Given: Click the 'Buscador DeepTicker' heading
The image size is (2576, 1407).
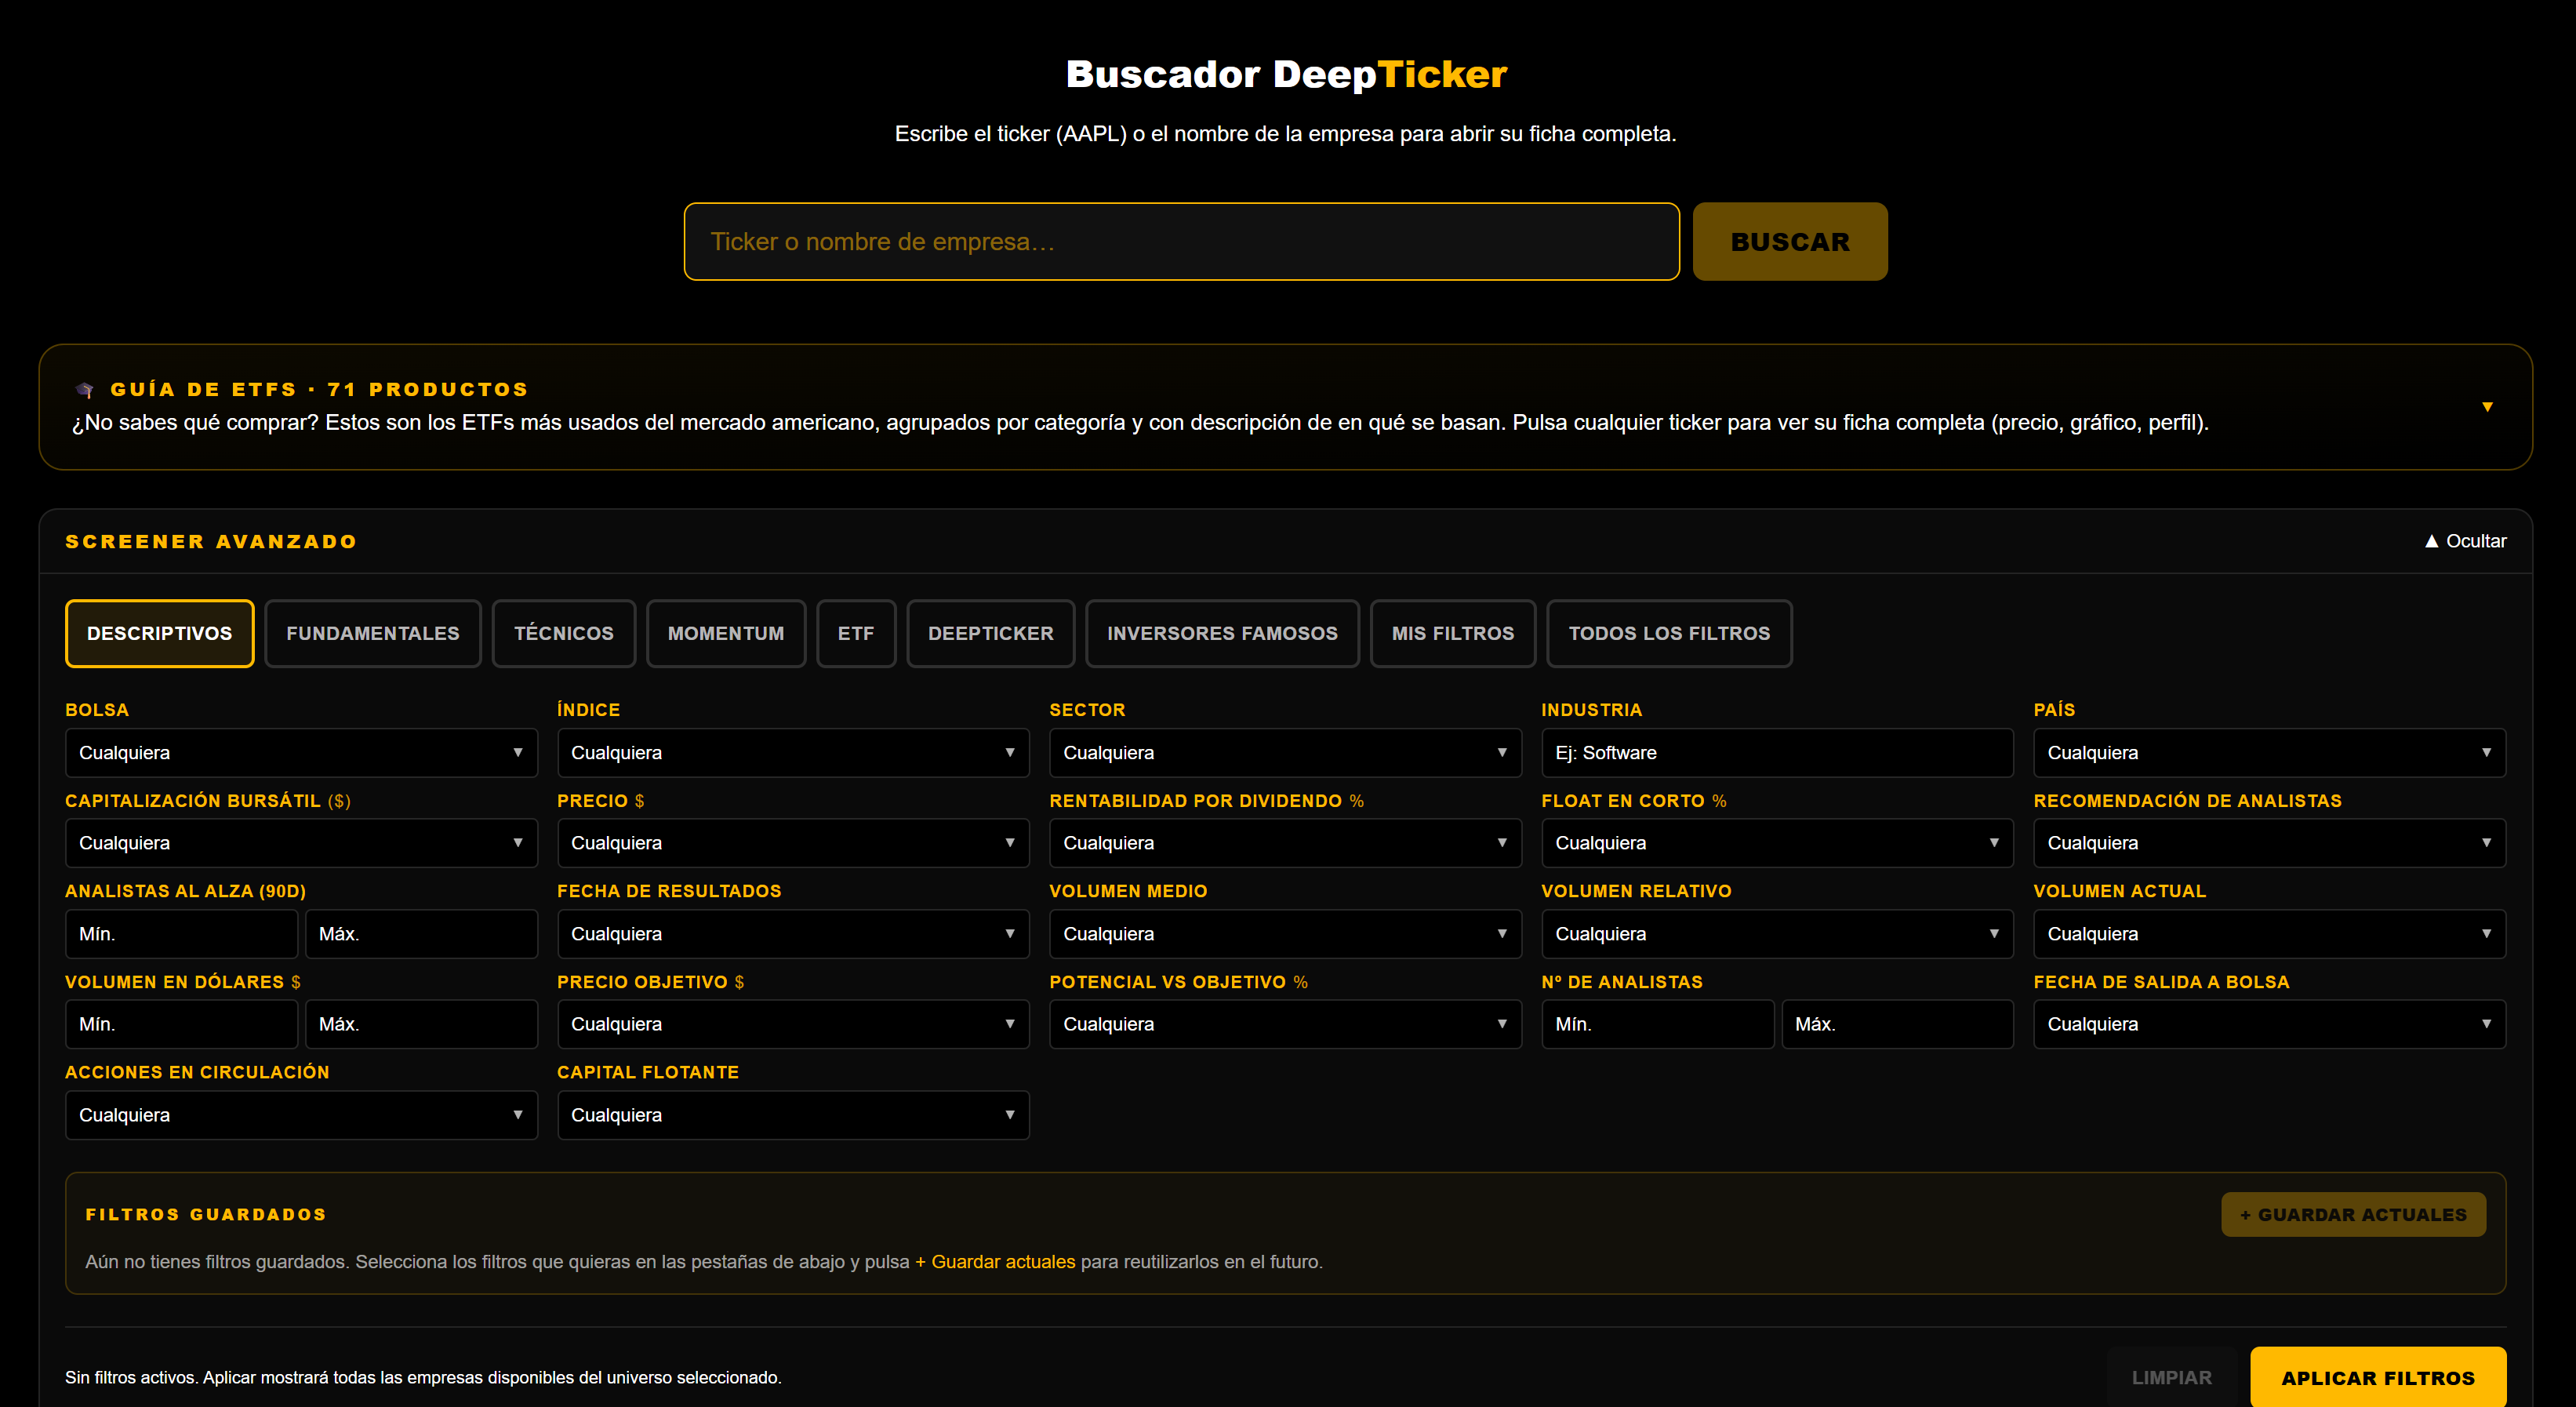Looking at the screenshot, I should pyautogui.click(x=1287, y=74).
